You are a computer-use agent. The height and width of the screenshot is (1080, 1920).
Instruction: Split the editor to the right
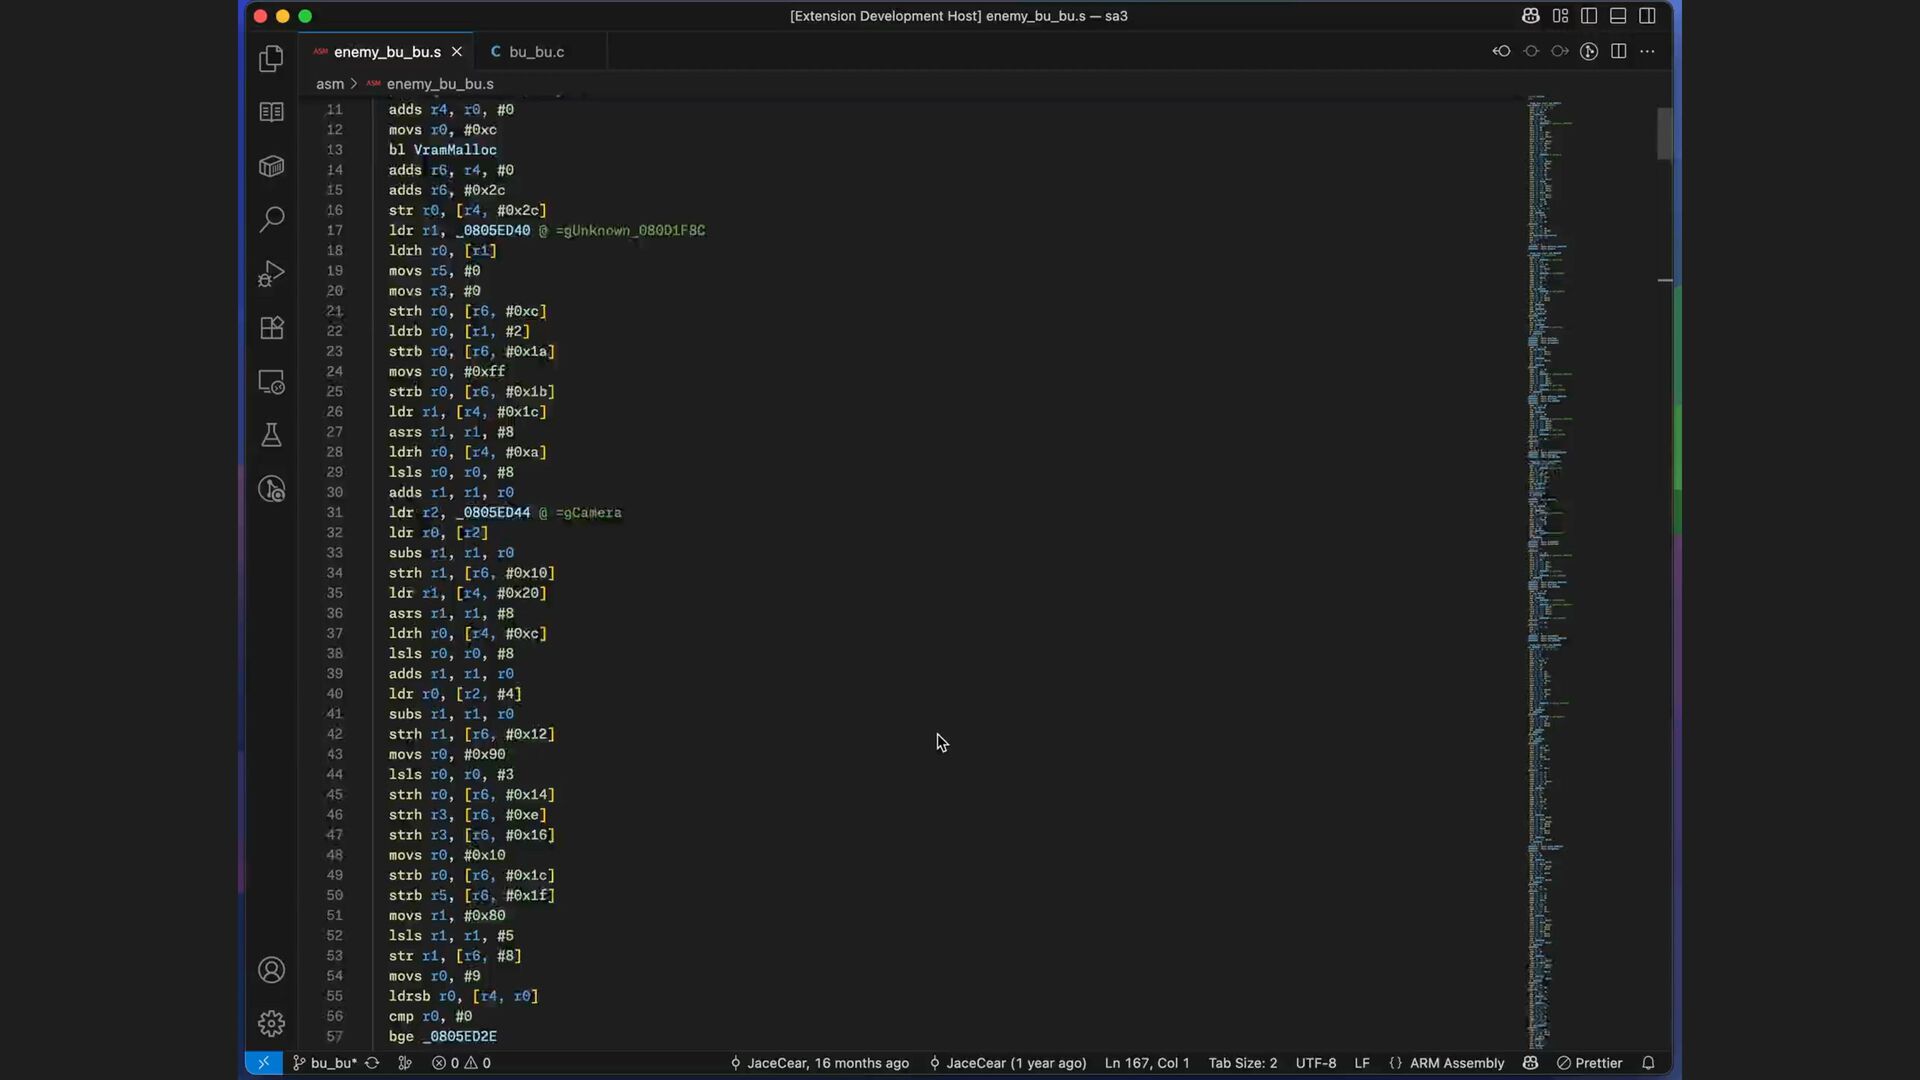1618,51
